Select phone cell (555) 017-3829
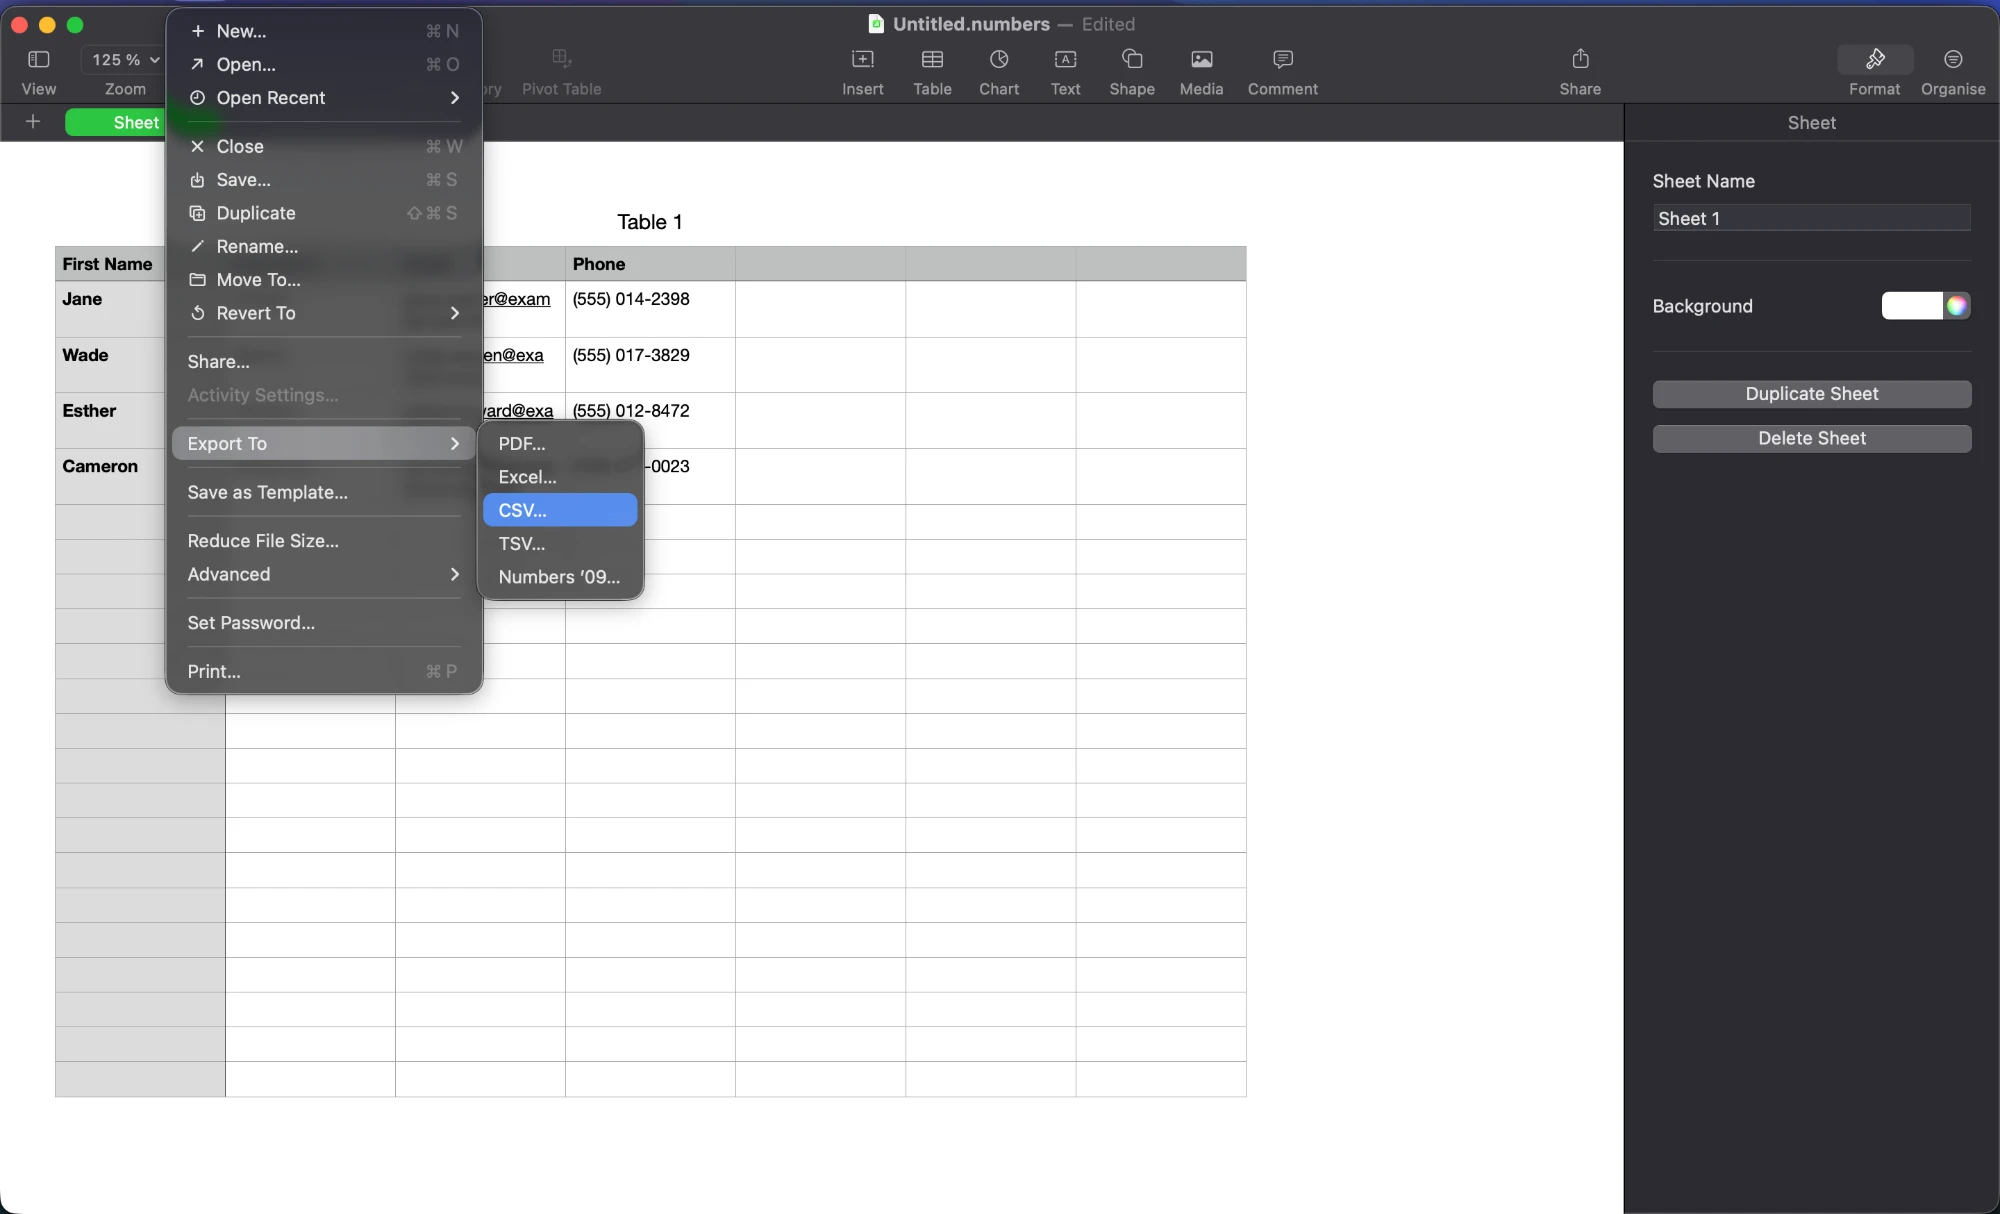The width and height of the screenshot is (2000, 1214). [650, 365]
